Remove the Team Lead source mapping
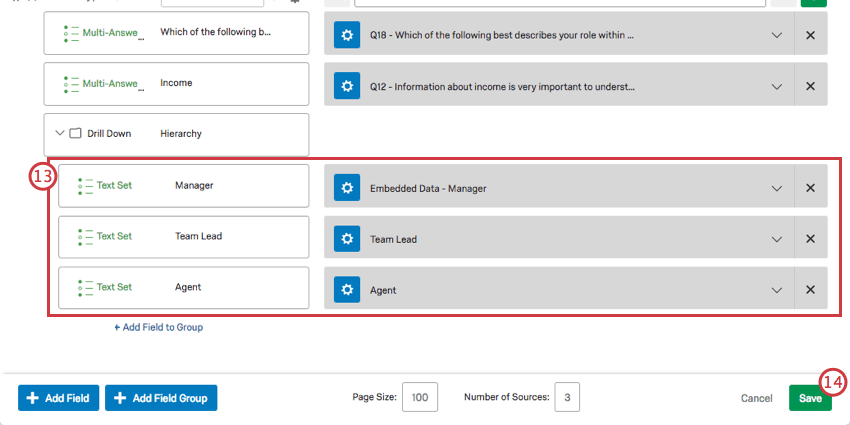The height and width of the screenshot is (425, 850). [x=810, y=239]
